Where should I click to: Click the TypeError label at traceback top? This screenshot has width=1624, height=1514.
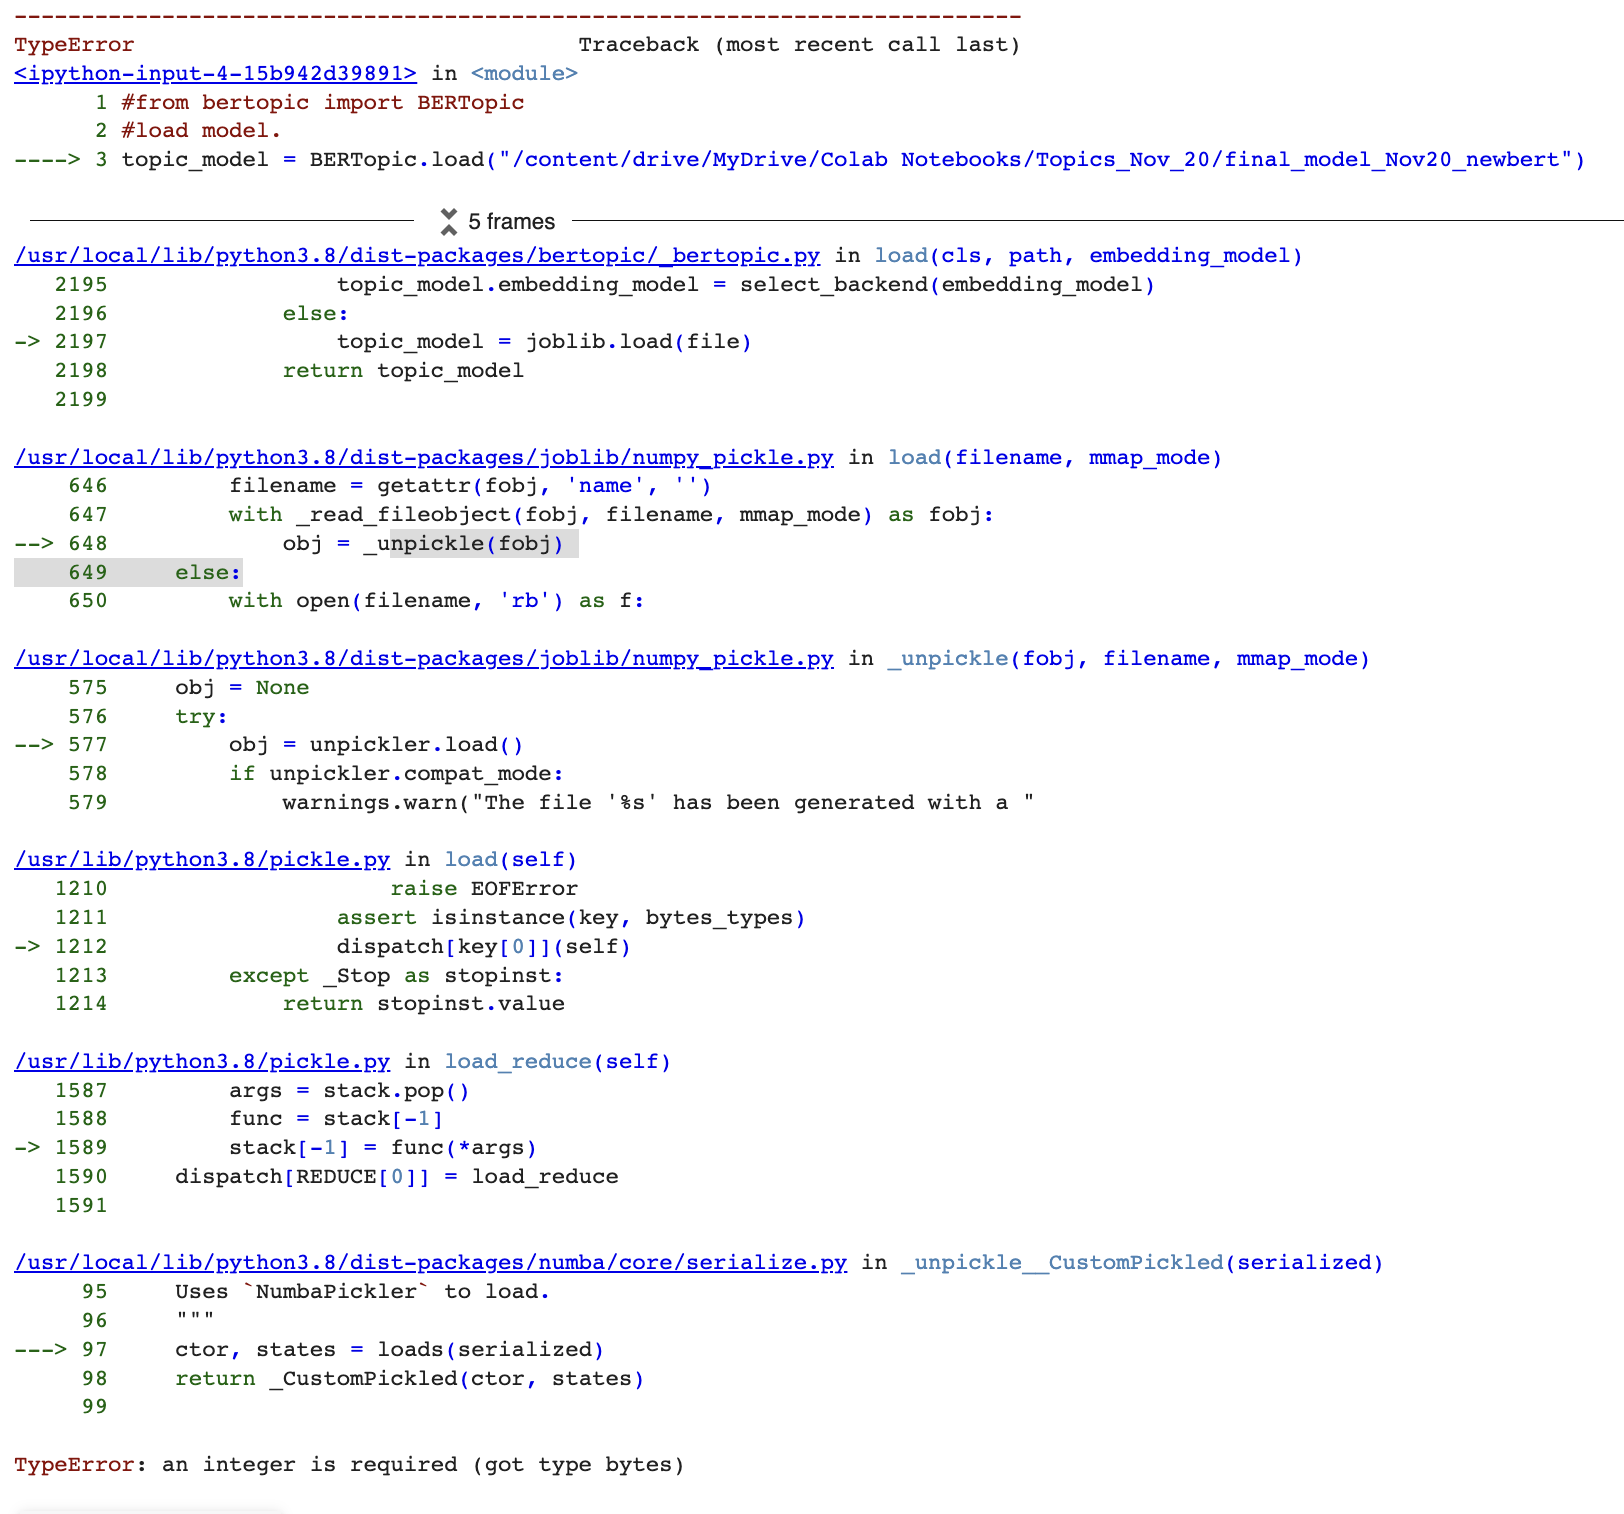73,44
